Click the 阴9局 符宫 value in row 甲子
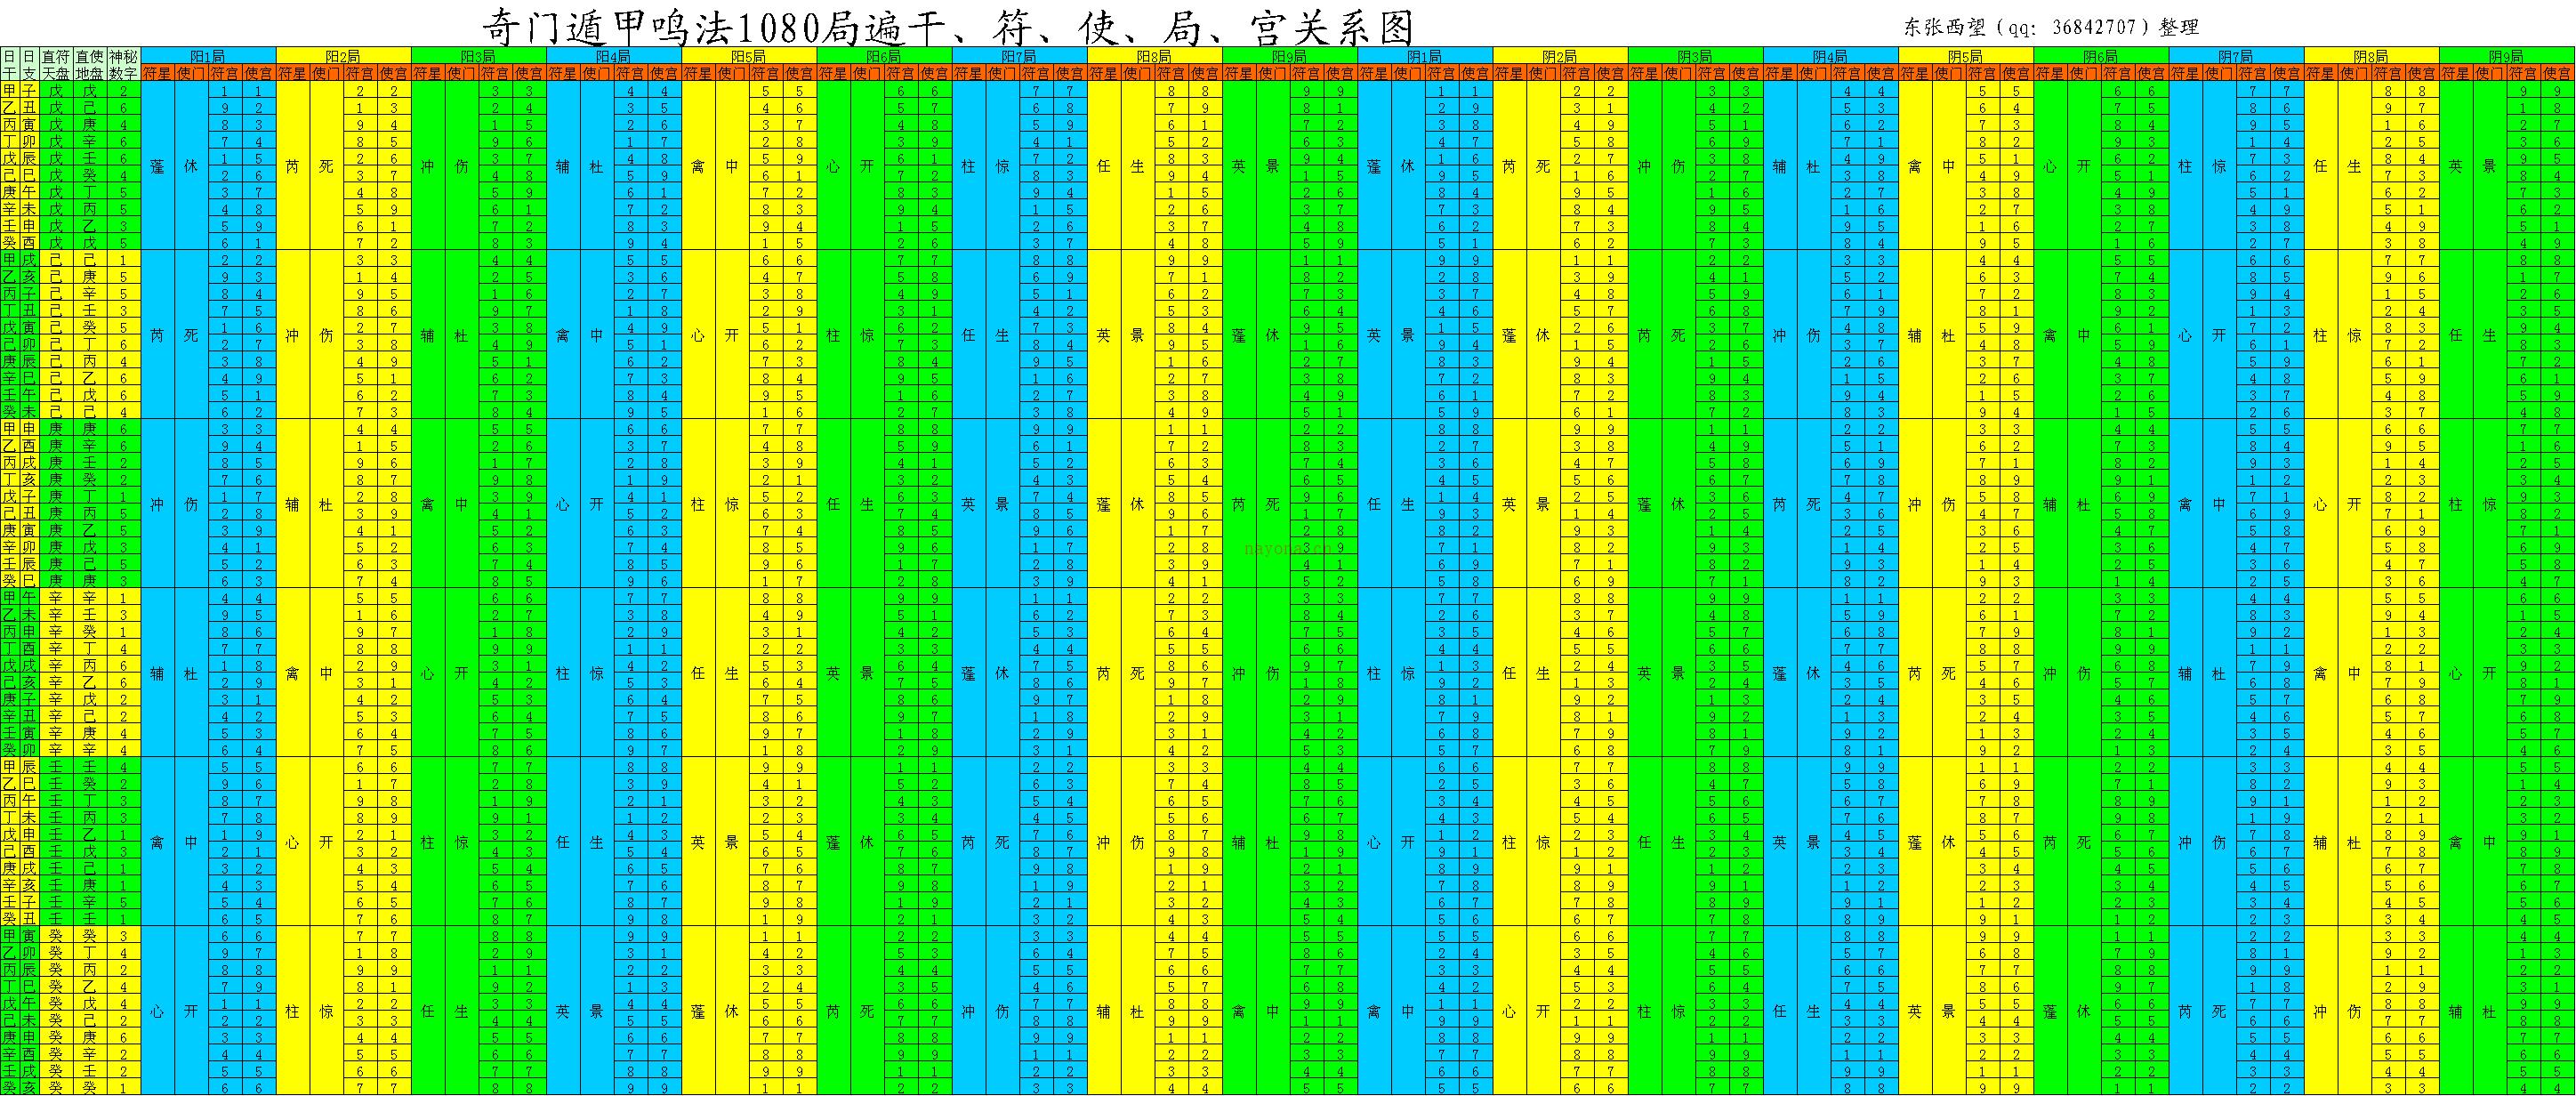 coord(2523,91)
